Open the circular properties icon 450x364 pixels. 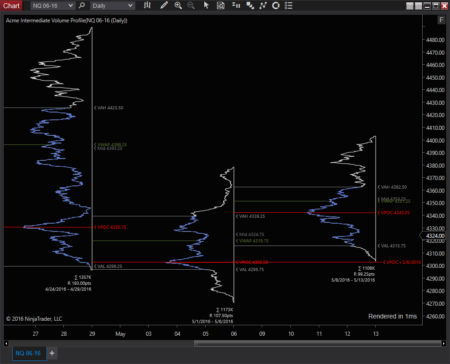tap(276, 5)
